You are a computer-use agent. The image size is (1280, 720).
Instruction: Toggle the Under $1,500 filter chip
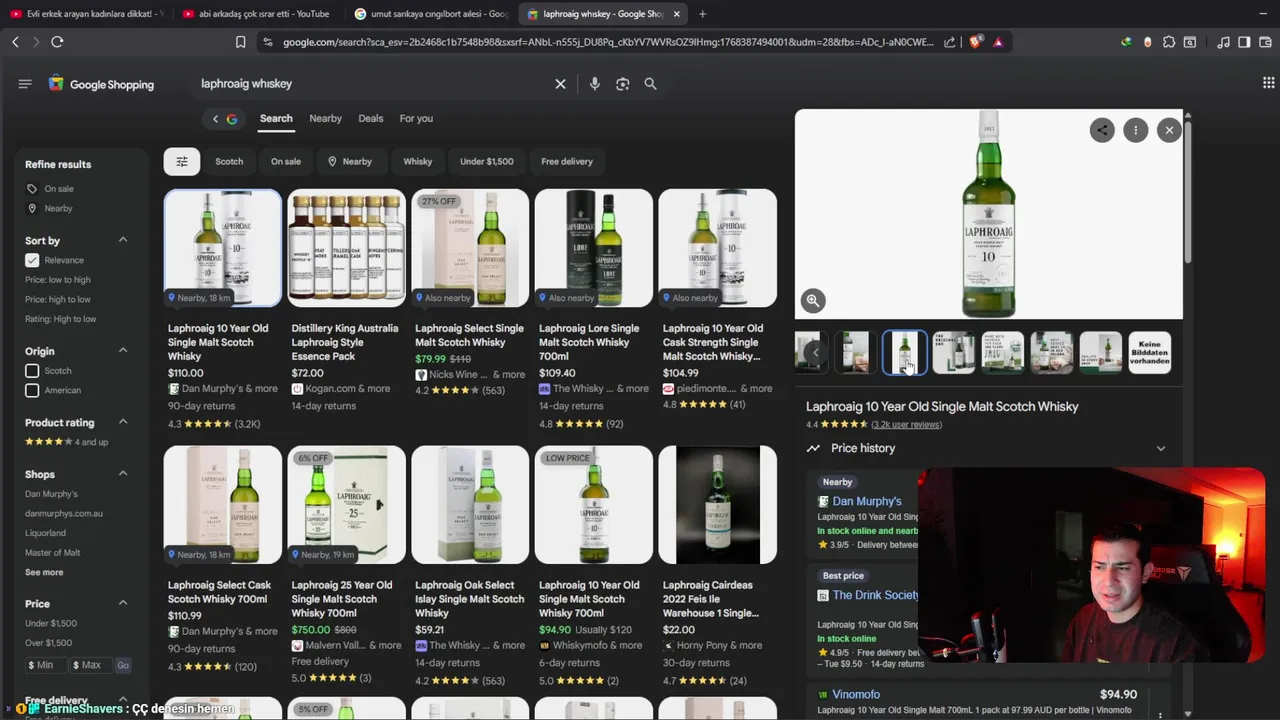486,161
